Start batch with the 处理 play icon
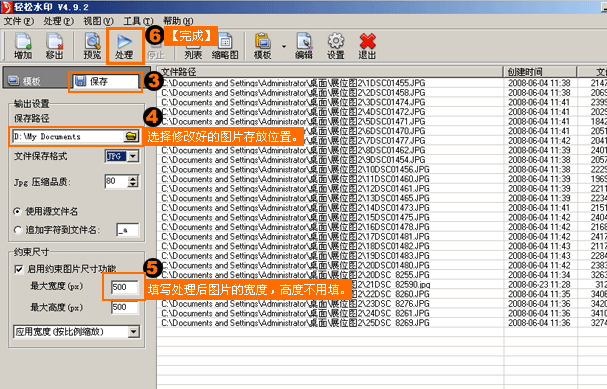Image resolution: width=607 pixels, height=389 pixels. (x=125, y=46)
